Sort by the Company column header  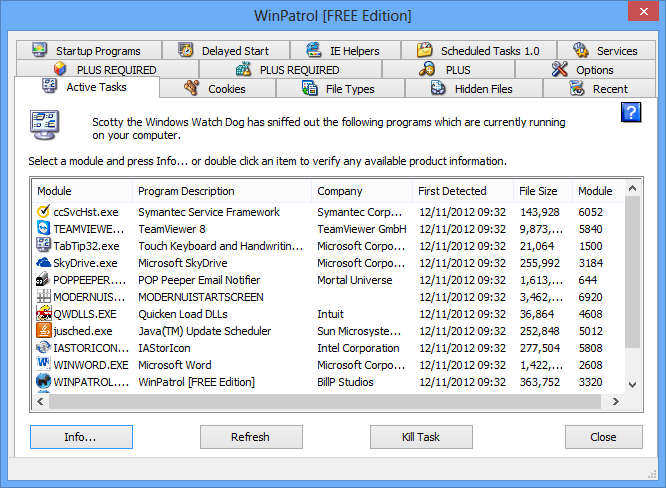(362, 191)
